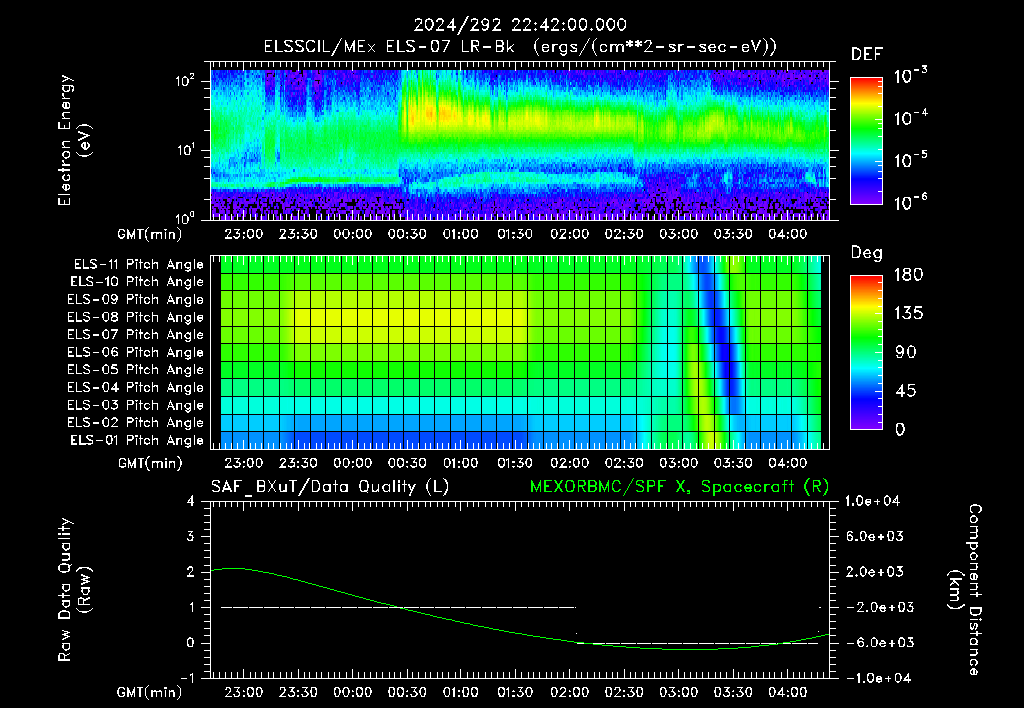This screenshot has height=708, width=1024.
Task: Click the ELS-07 Pitch Angle row label
Action: (x=135, y=334)
